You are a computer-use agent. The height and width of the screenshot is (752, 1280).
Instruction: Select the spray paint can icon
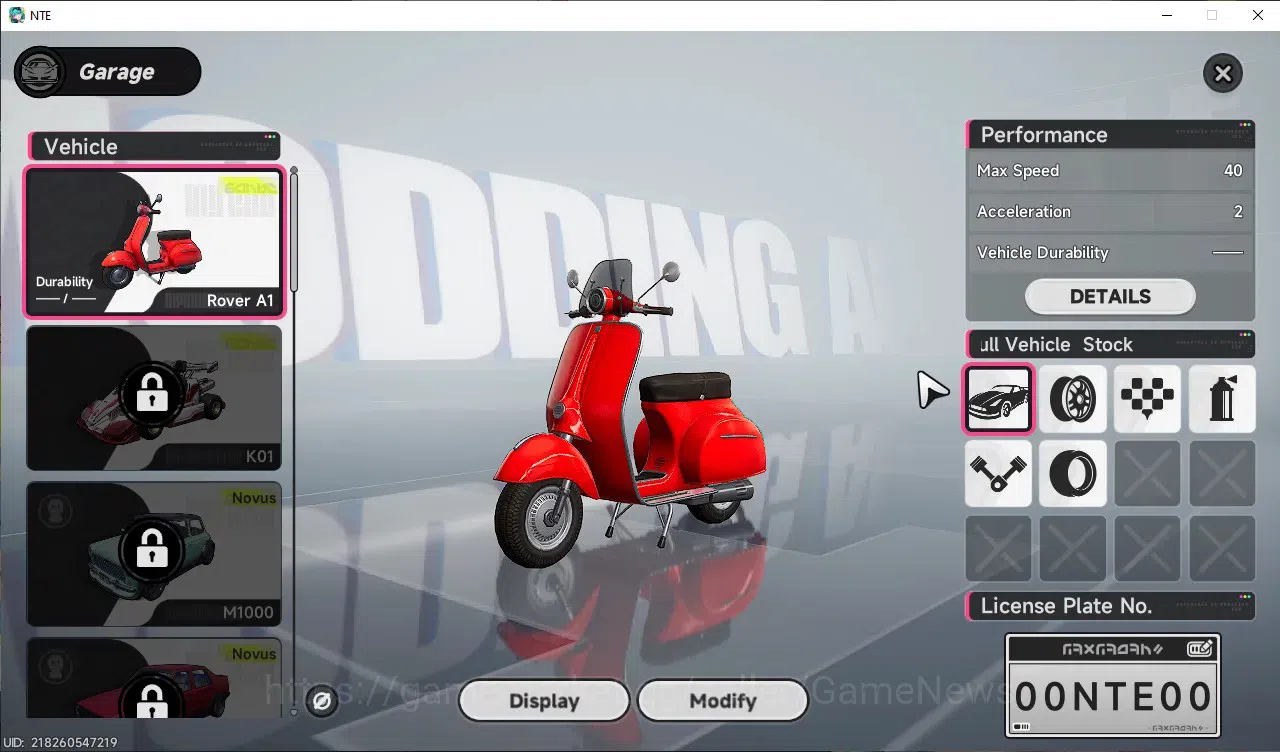point(1221,399)
